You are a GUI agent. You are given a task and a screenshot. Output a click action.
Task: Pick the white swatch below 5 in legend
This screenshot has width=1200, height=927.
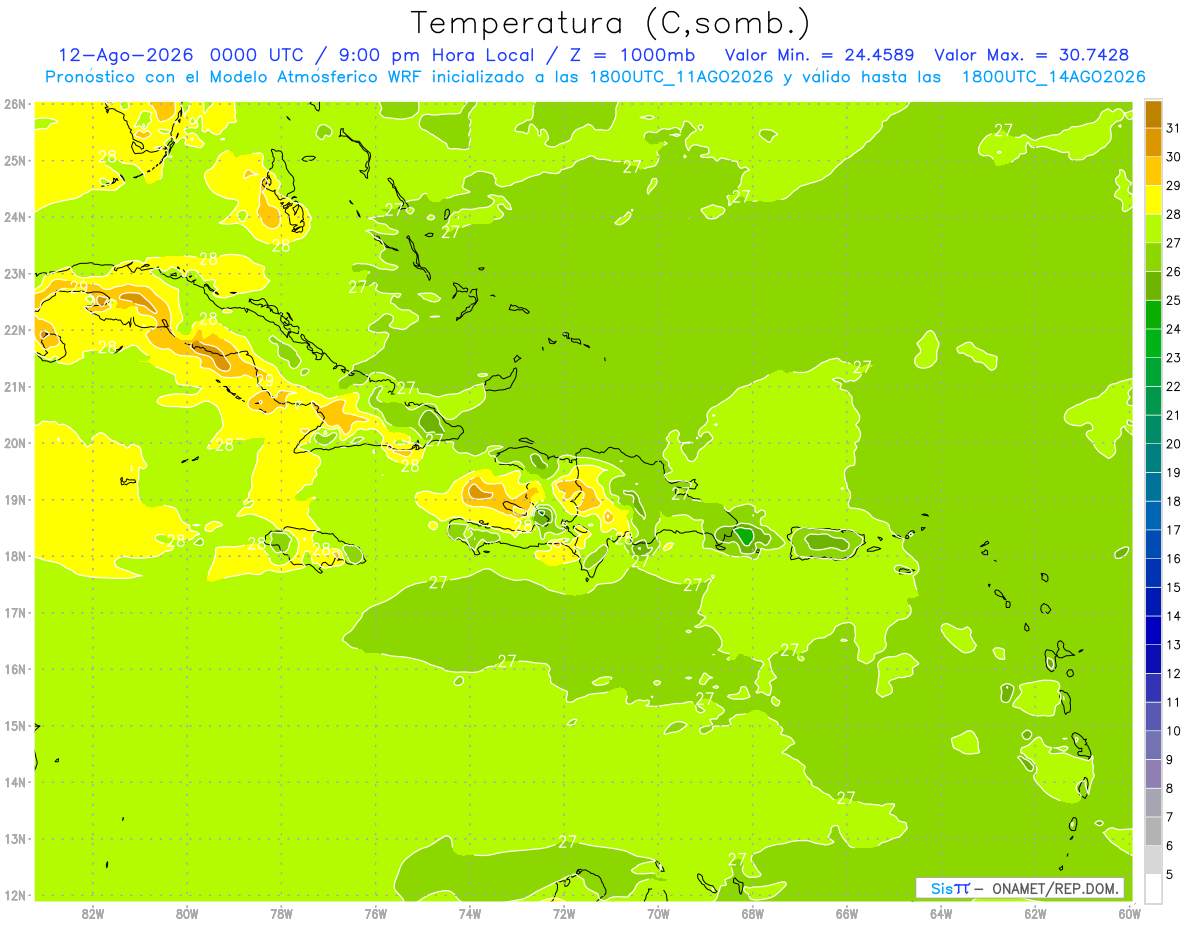pos(1153,888)
